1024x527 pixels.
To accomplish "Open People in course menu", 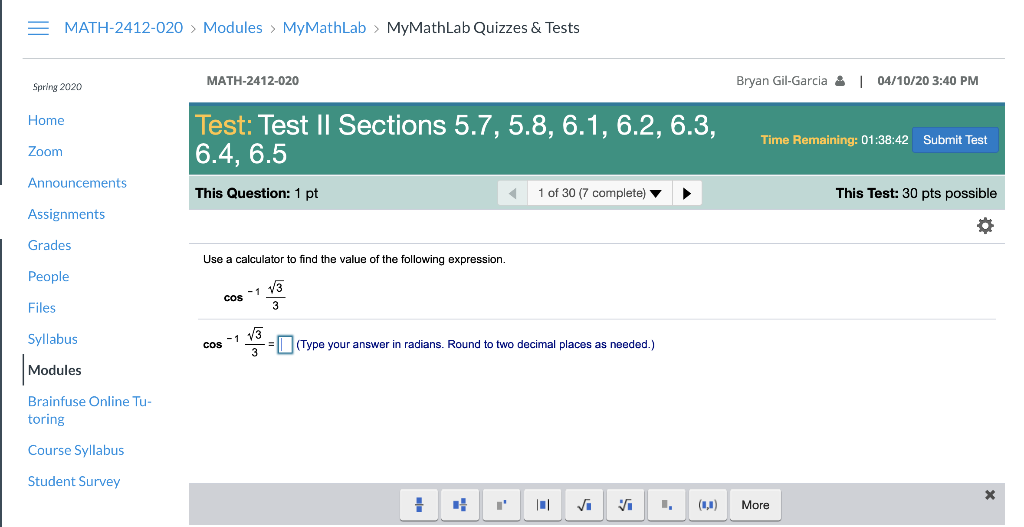I will (48, 277).
